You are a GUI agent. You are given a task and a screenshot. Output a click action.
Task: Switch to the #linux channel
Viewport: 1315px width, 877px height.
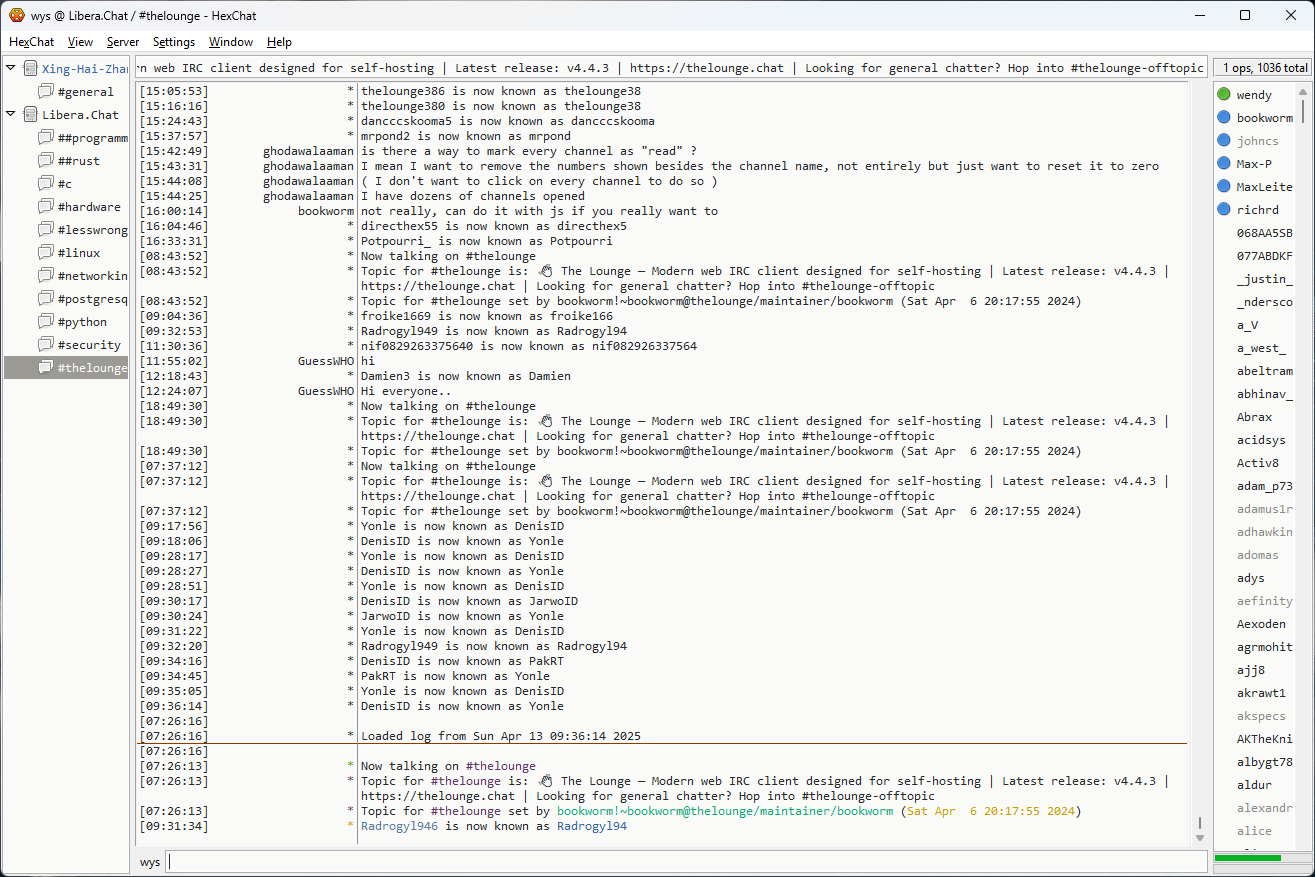pyautogui.click(x=78, y=253)
